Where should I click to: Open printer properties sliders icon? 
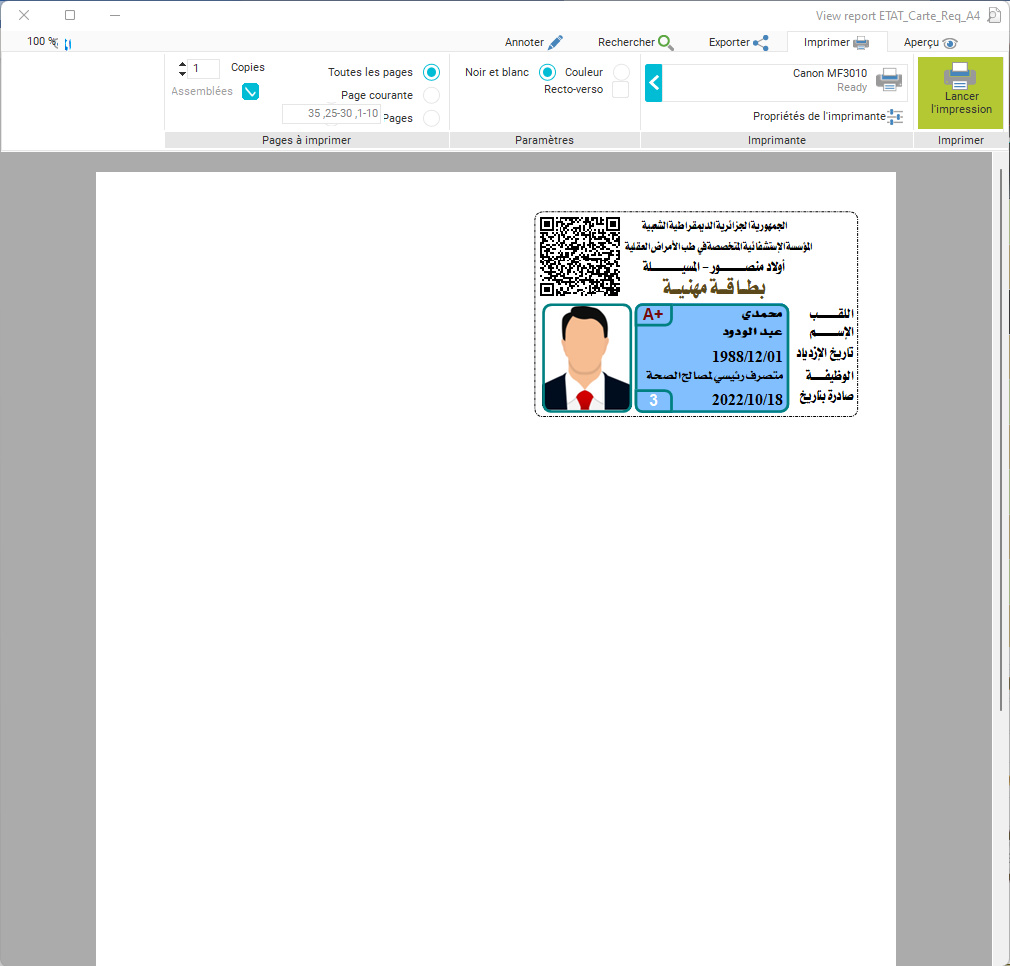point(895,117)
